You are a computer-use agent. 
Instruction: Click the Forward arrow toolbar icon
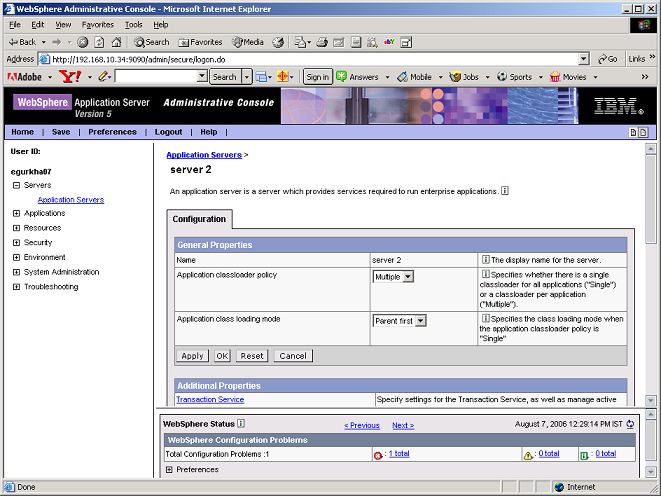(56, 42)
